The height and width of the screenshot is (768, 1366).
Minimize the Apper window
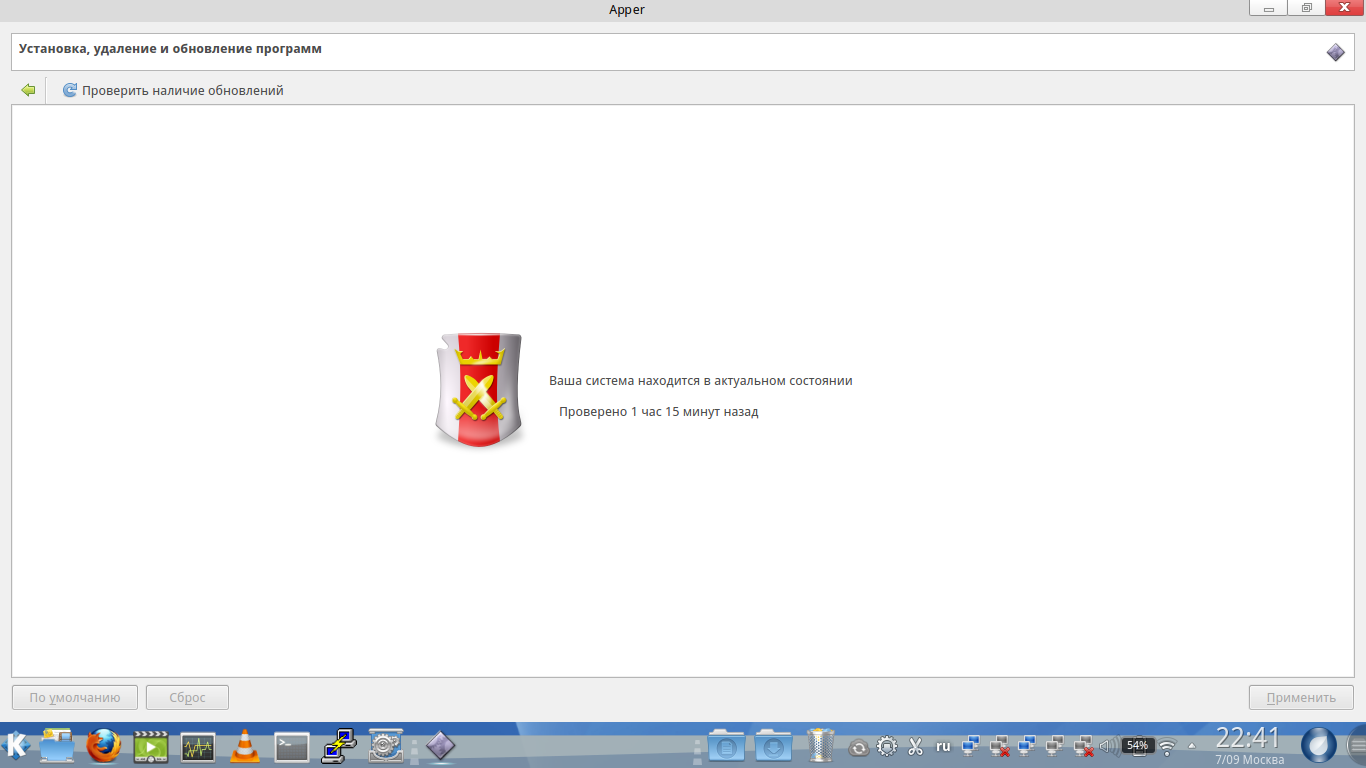1268,8
